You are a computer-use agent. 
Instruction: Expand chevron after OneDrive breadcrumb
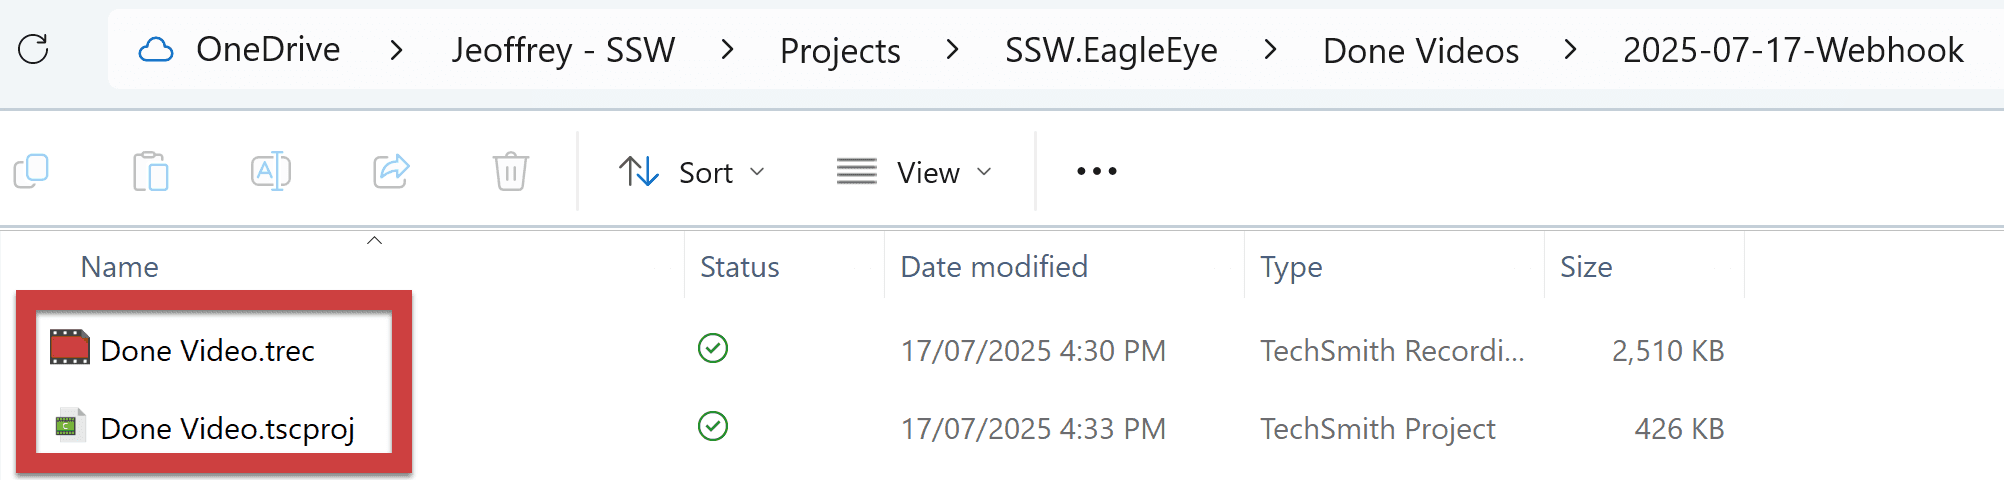(x=396, y=50)
